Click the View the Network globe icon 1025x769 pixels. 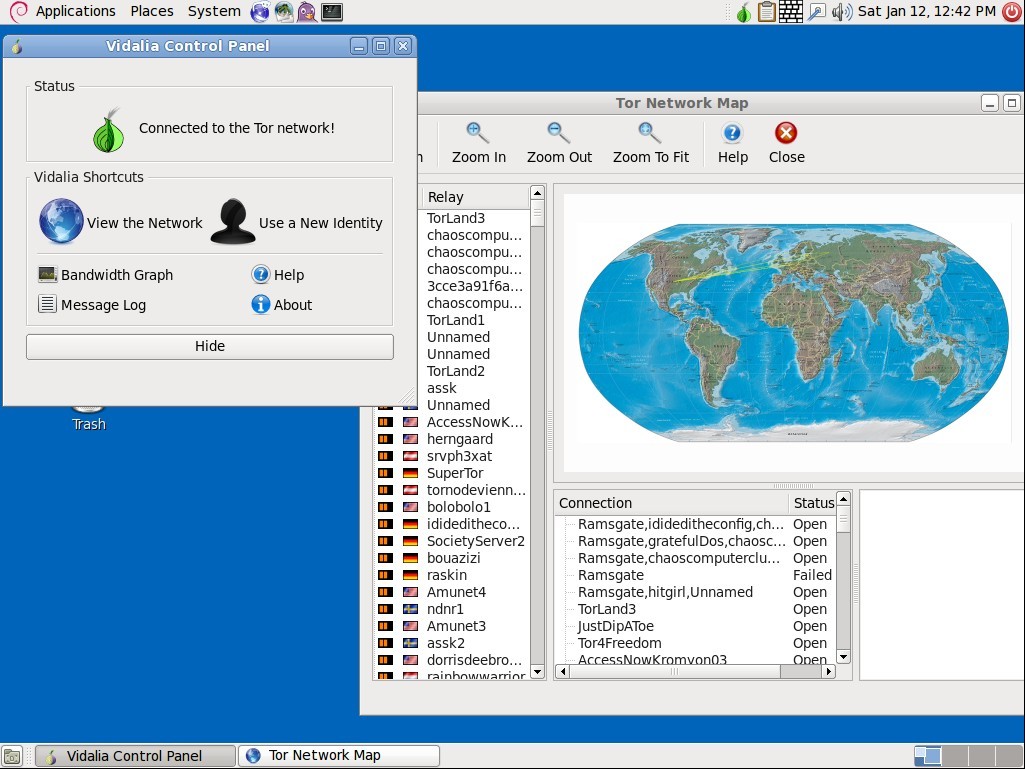pos(61,222)
